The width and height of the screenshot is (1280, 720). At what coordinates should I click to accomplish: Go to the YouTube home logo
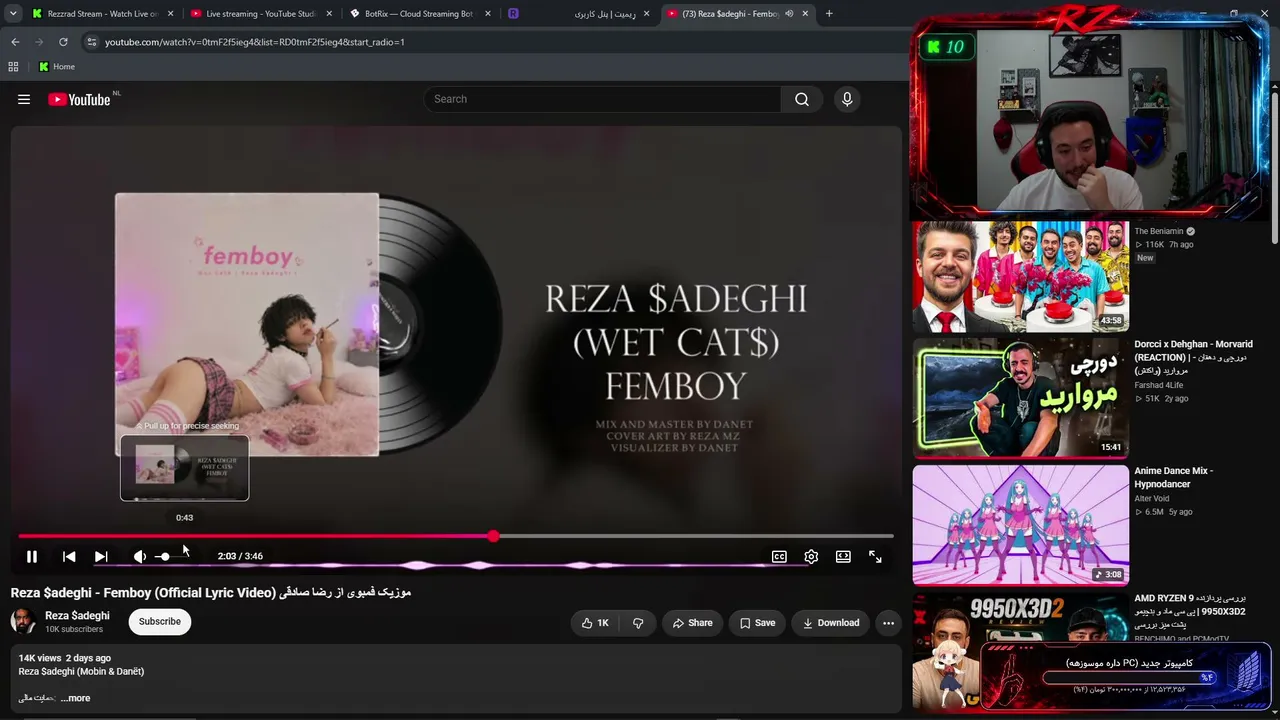coord(79,99)
